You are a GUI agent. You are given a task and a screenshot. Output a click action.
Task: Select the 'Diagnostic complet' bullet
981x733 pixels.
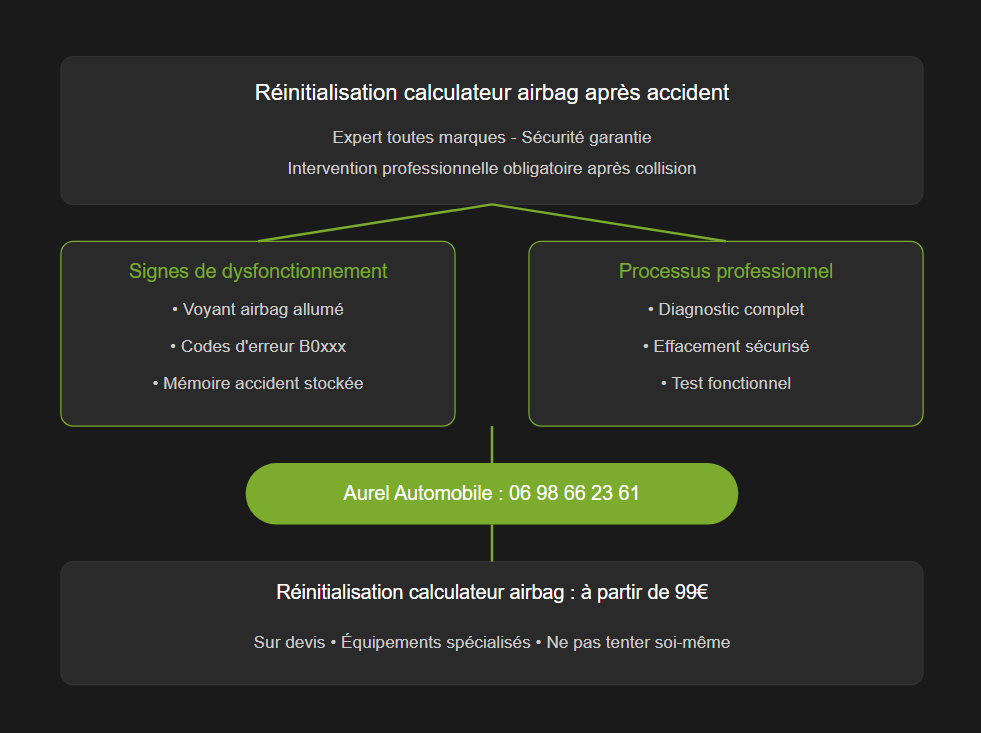point(726,309)
